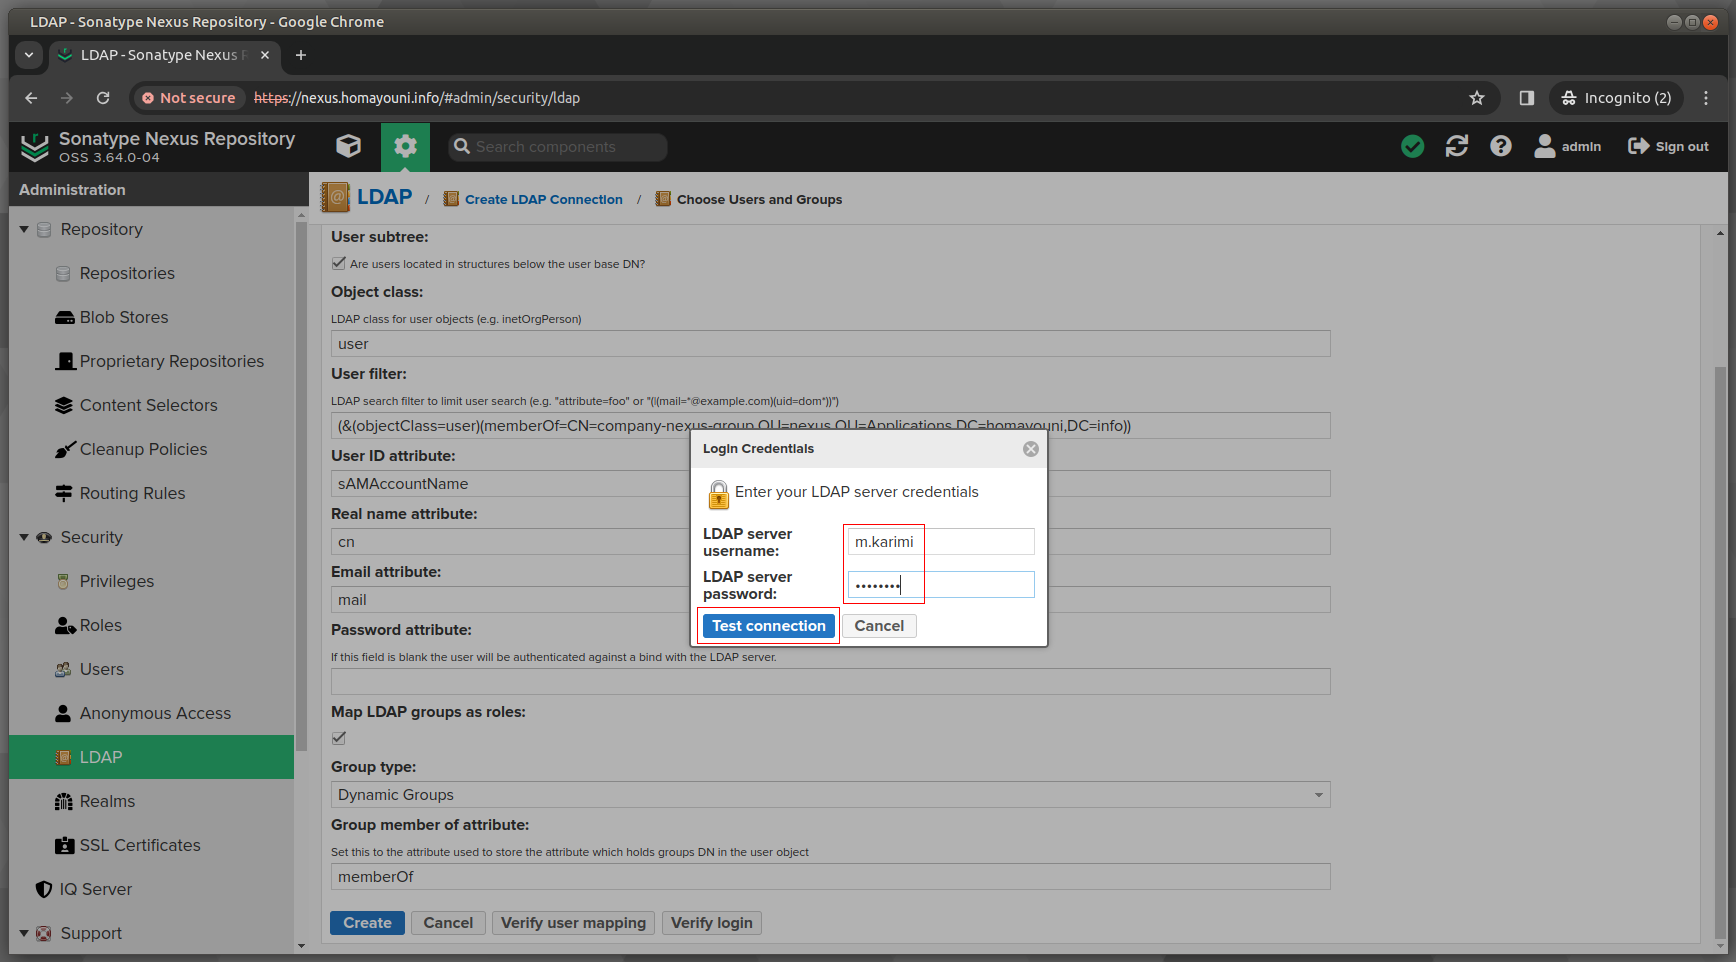1736x962 pixels.
Task: Toggle Map LDAP groups as roles checkbox
Action: [339, 738]
